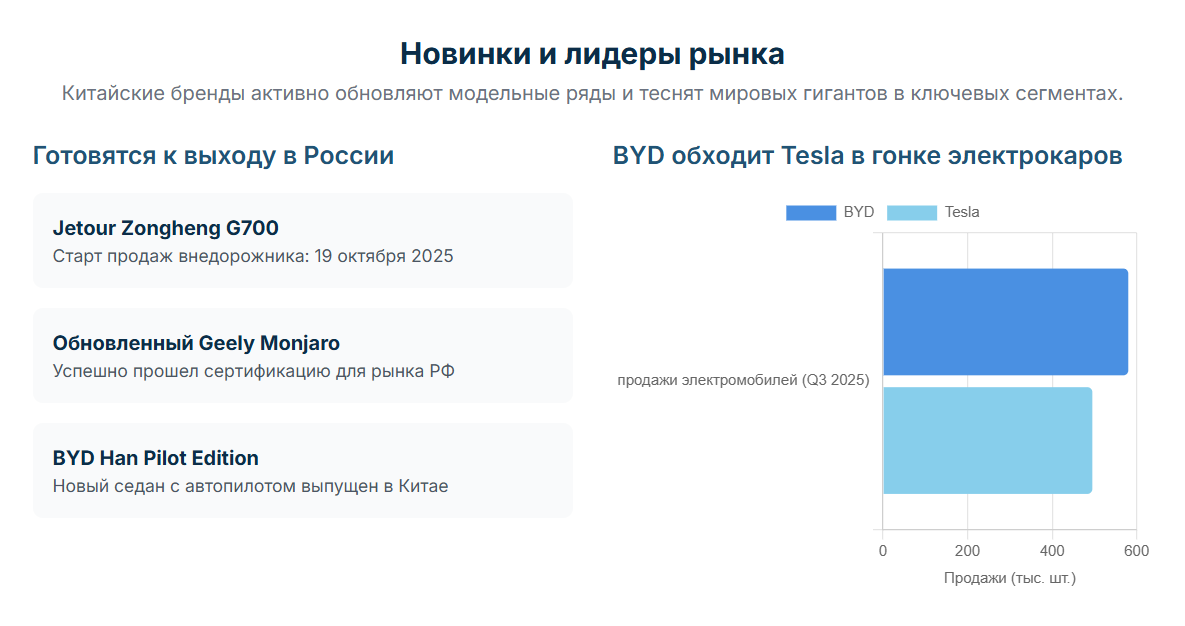The image size is (1185, 626).
Task: Toggle the Tesla legend color swatch
Action: [911, 212]
